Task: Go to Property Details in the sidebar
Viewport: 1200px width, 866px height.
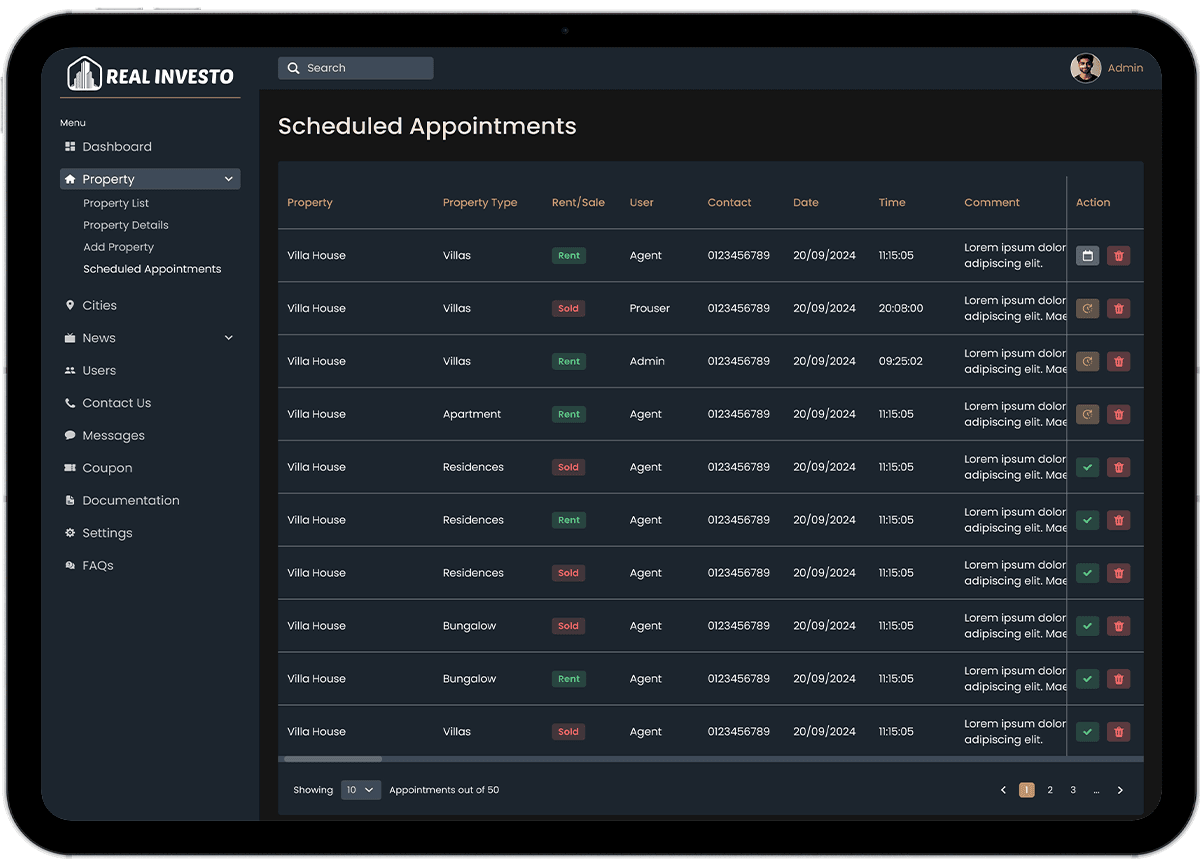Action: click(126, 225)
